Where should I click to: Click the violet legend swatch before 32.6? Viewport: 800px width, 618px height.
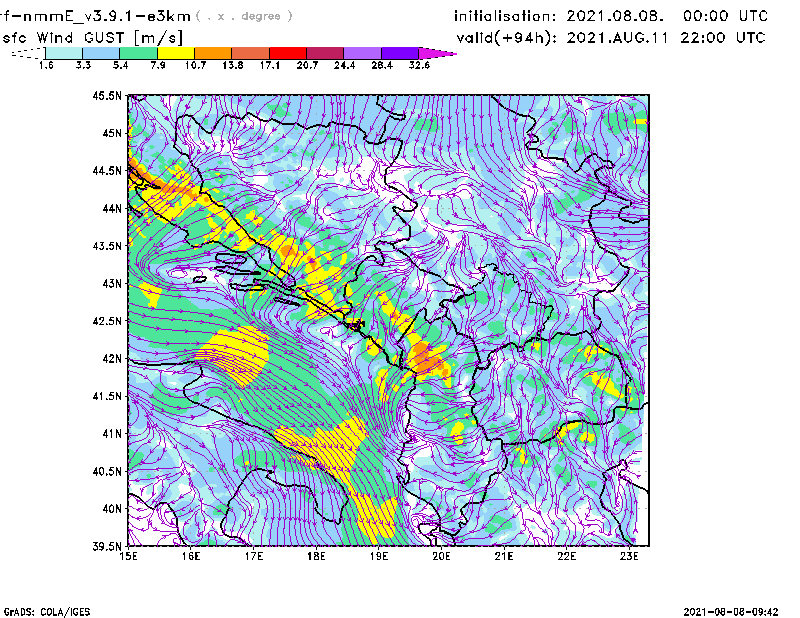coord(400,53)
